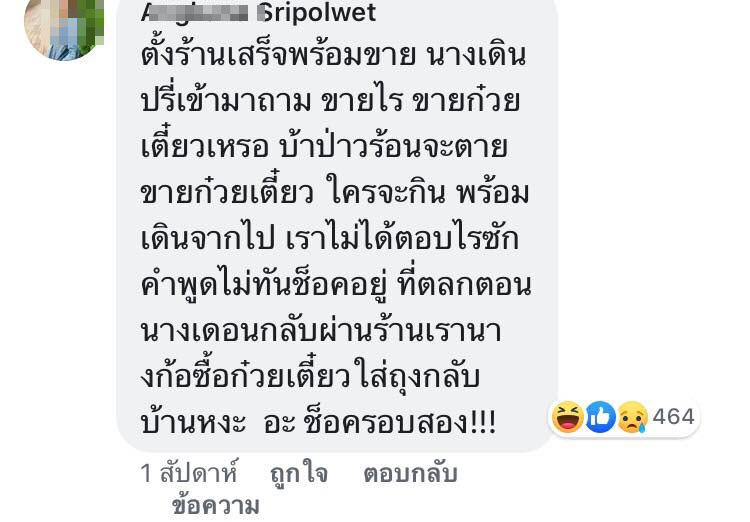This screenshot has height=522, width=750.
Task: Click the line starting นางเดอนกลับผ่านร้าน
Action: coord(321,330)
